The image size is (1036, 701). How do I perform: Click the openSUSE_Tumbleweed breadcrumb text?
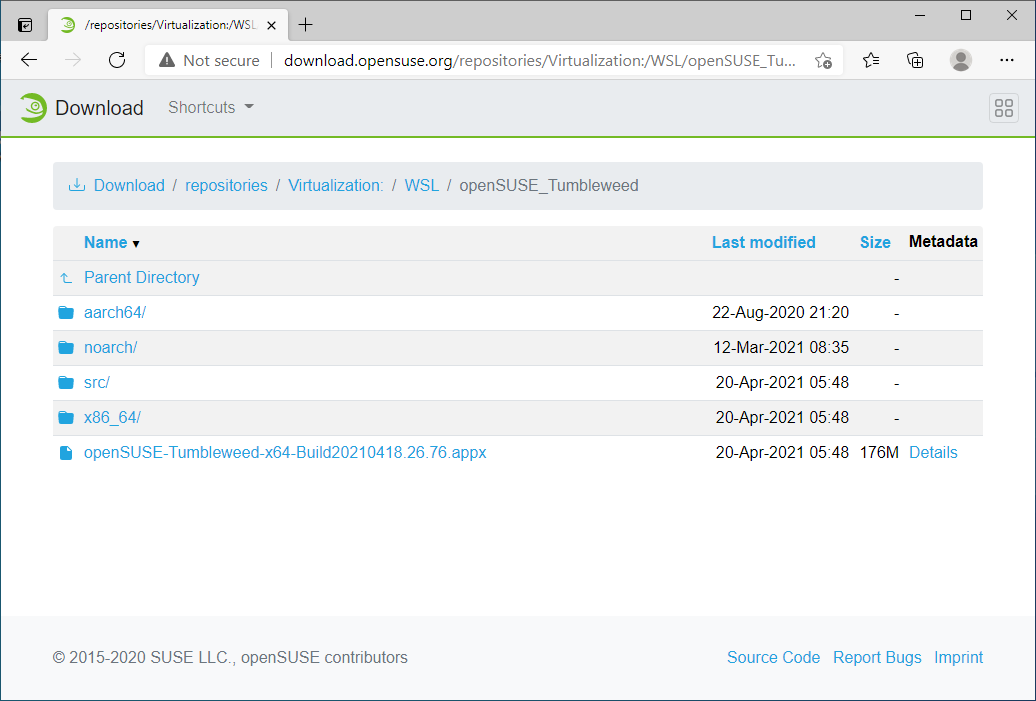pyautogui.click(x=548, y=186)
